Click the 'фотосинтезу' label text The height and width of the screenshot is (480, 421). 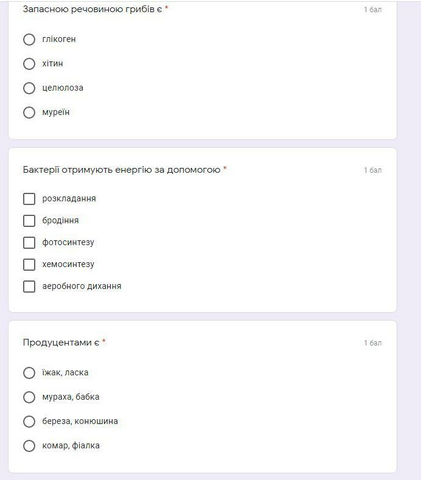point(68,242)
